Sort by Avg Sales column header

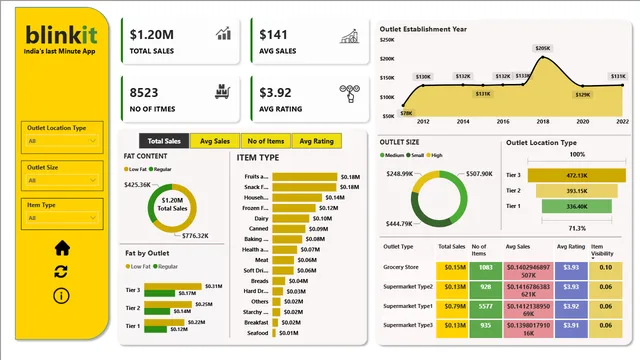coord(518,247)
